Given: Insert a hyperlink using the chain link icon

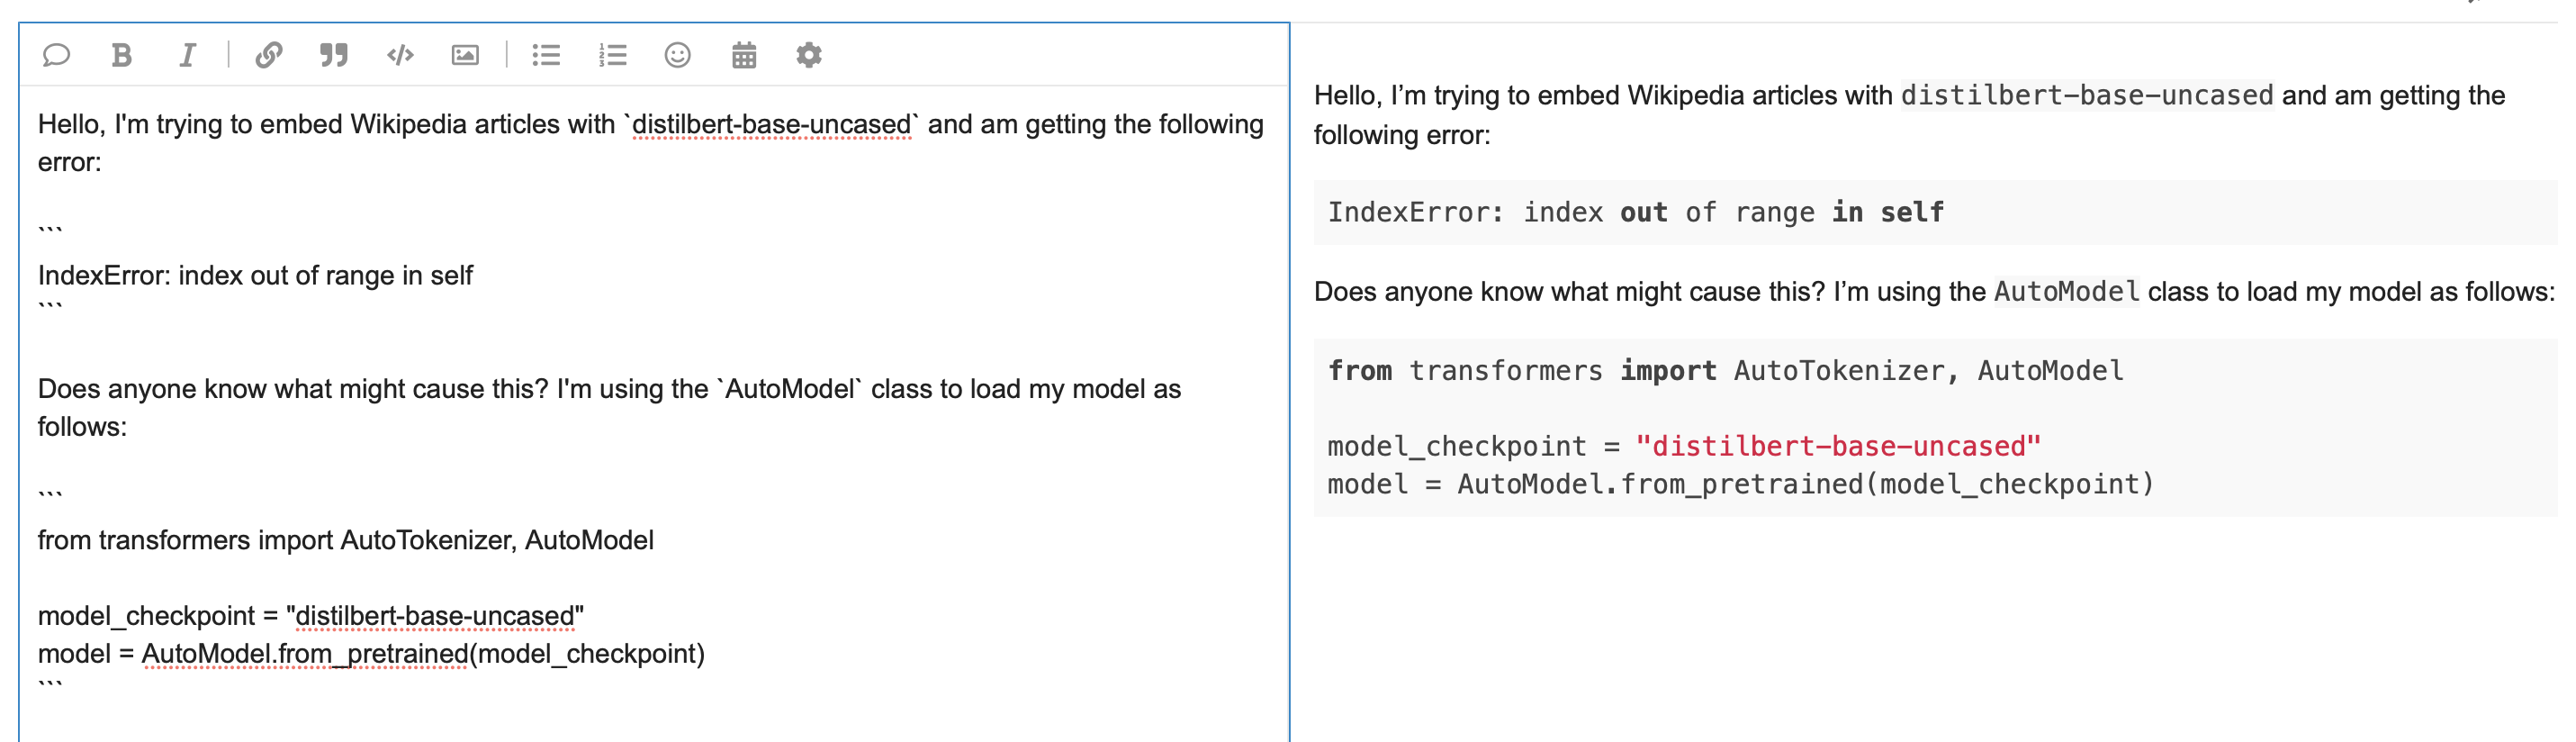Looking at the screenshot, I should [268, 55].
